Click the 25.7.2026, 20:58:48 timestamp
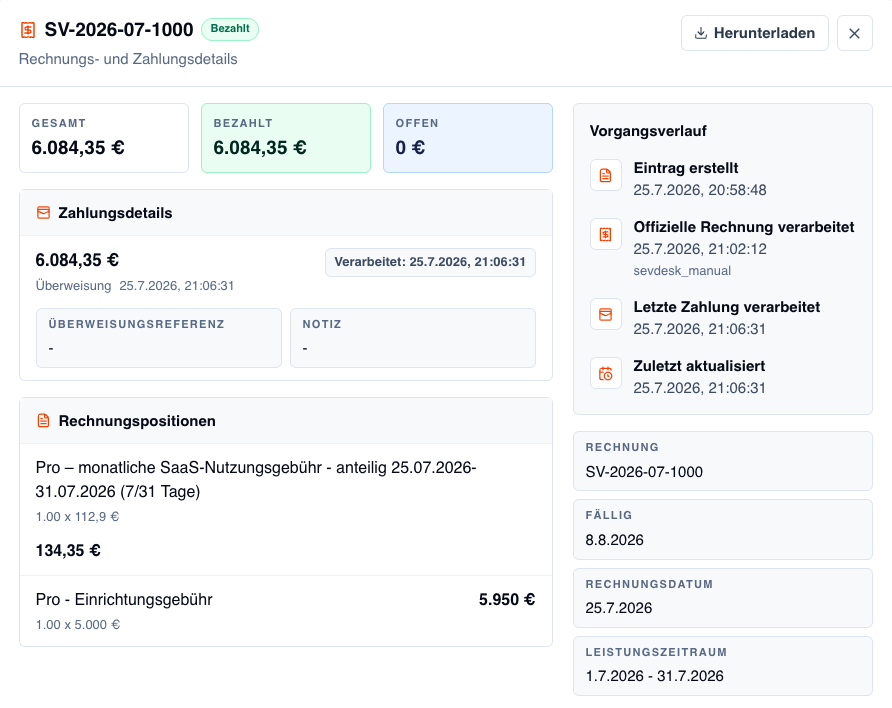Viewport: 892px width, 708px height. pos(700,190)
